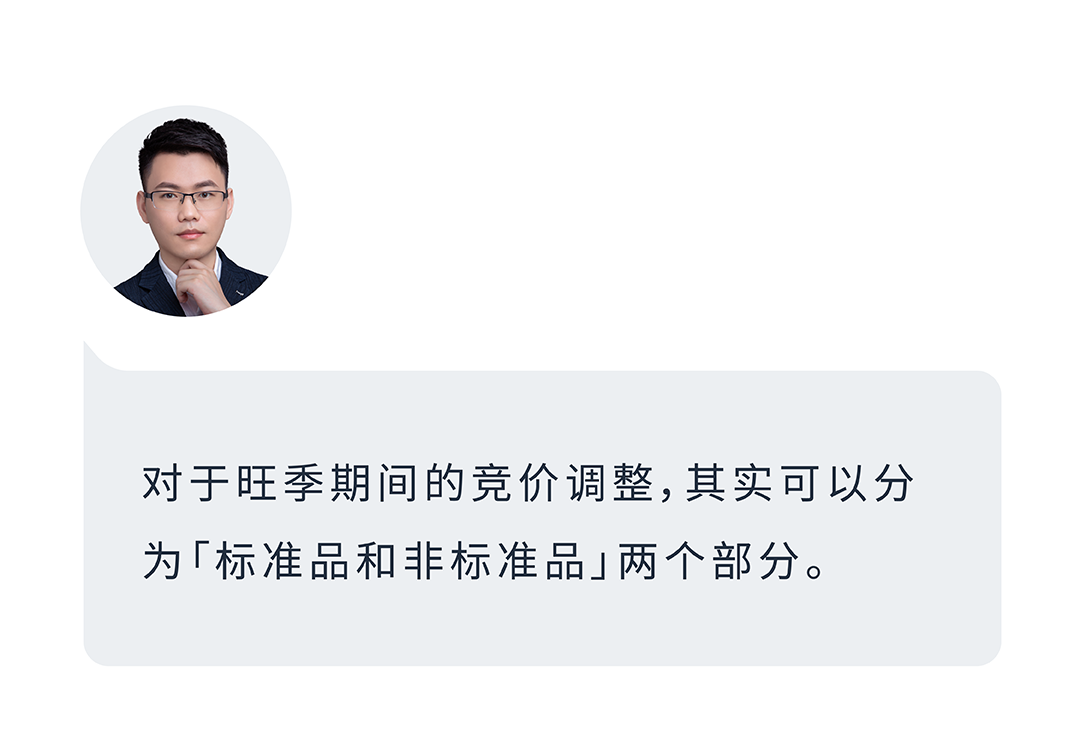The image size is (1080, 747).
Task: Click the glasses on the avatar's face
Action: tap(186, 200)
